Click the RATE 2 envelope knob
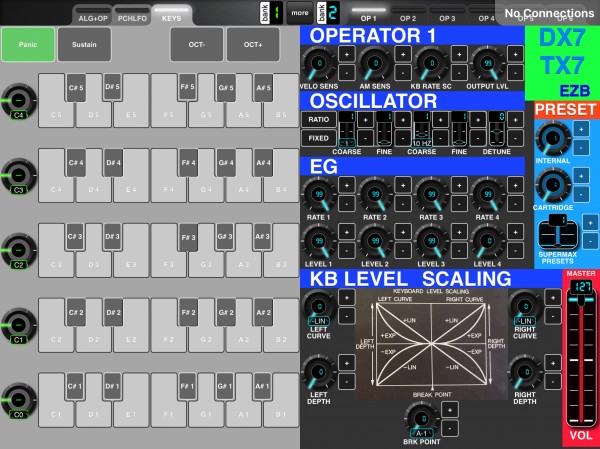 click(375, 196)
